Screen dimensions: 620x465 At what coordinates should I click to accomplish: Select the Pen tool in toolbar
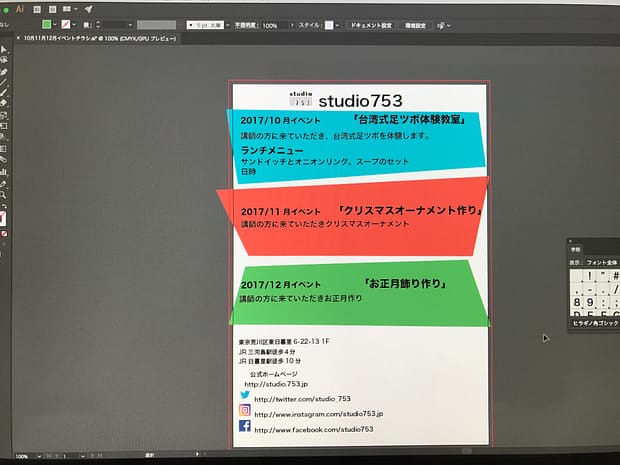pyautogui.click(x=5, y=72)
